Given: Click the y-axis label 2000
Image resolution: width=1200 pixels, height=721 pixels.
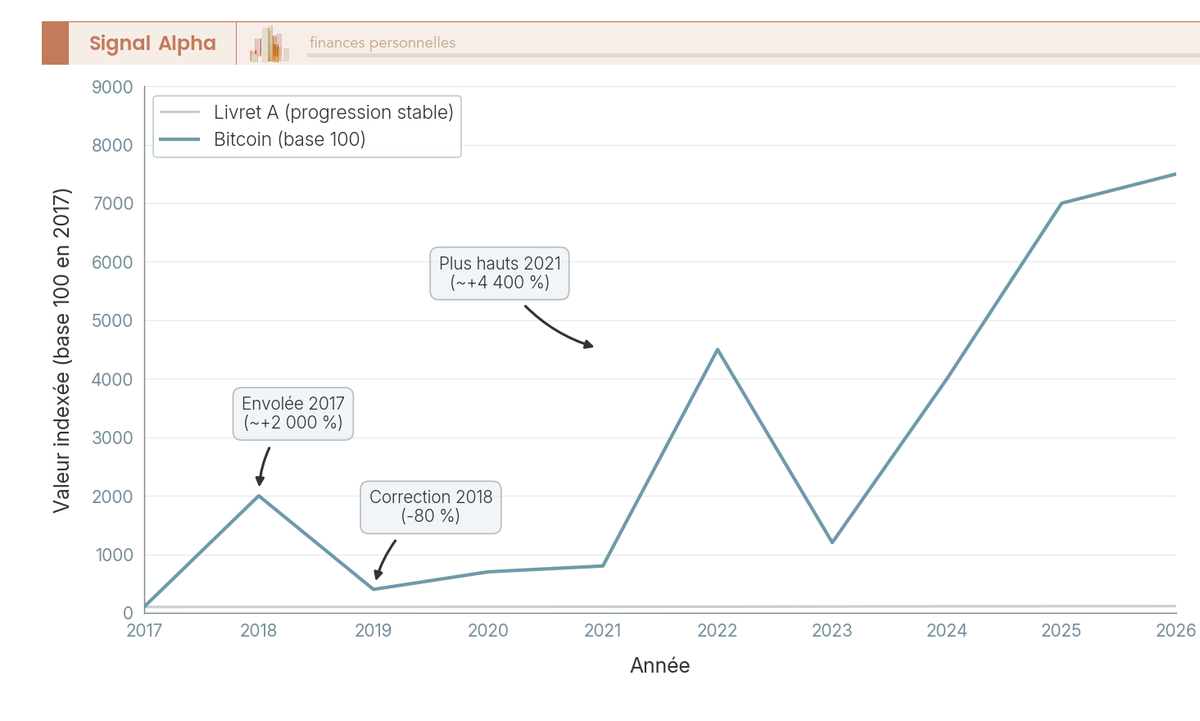Looking at the screenshot, I should tap(114, 497).
